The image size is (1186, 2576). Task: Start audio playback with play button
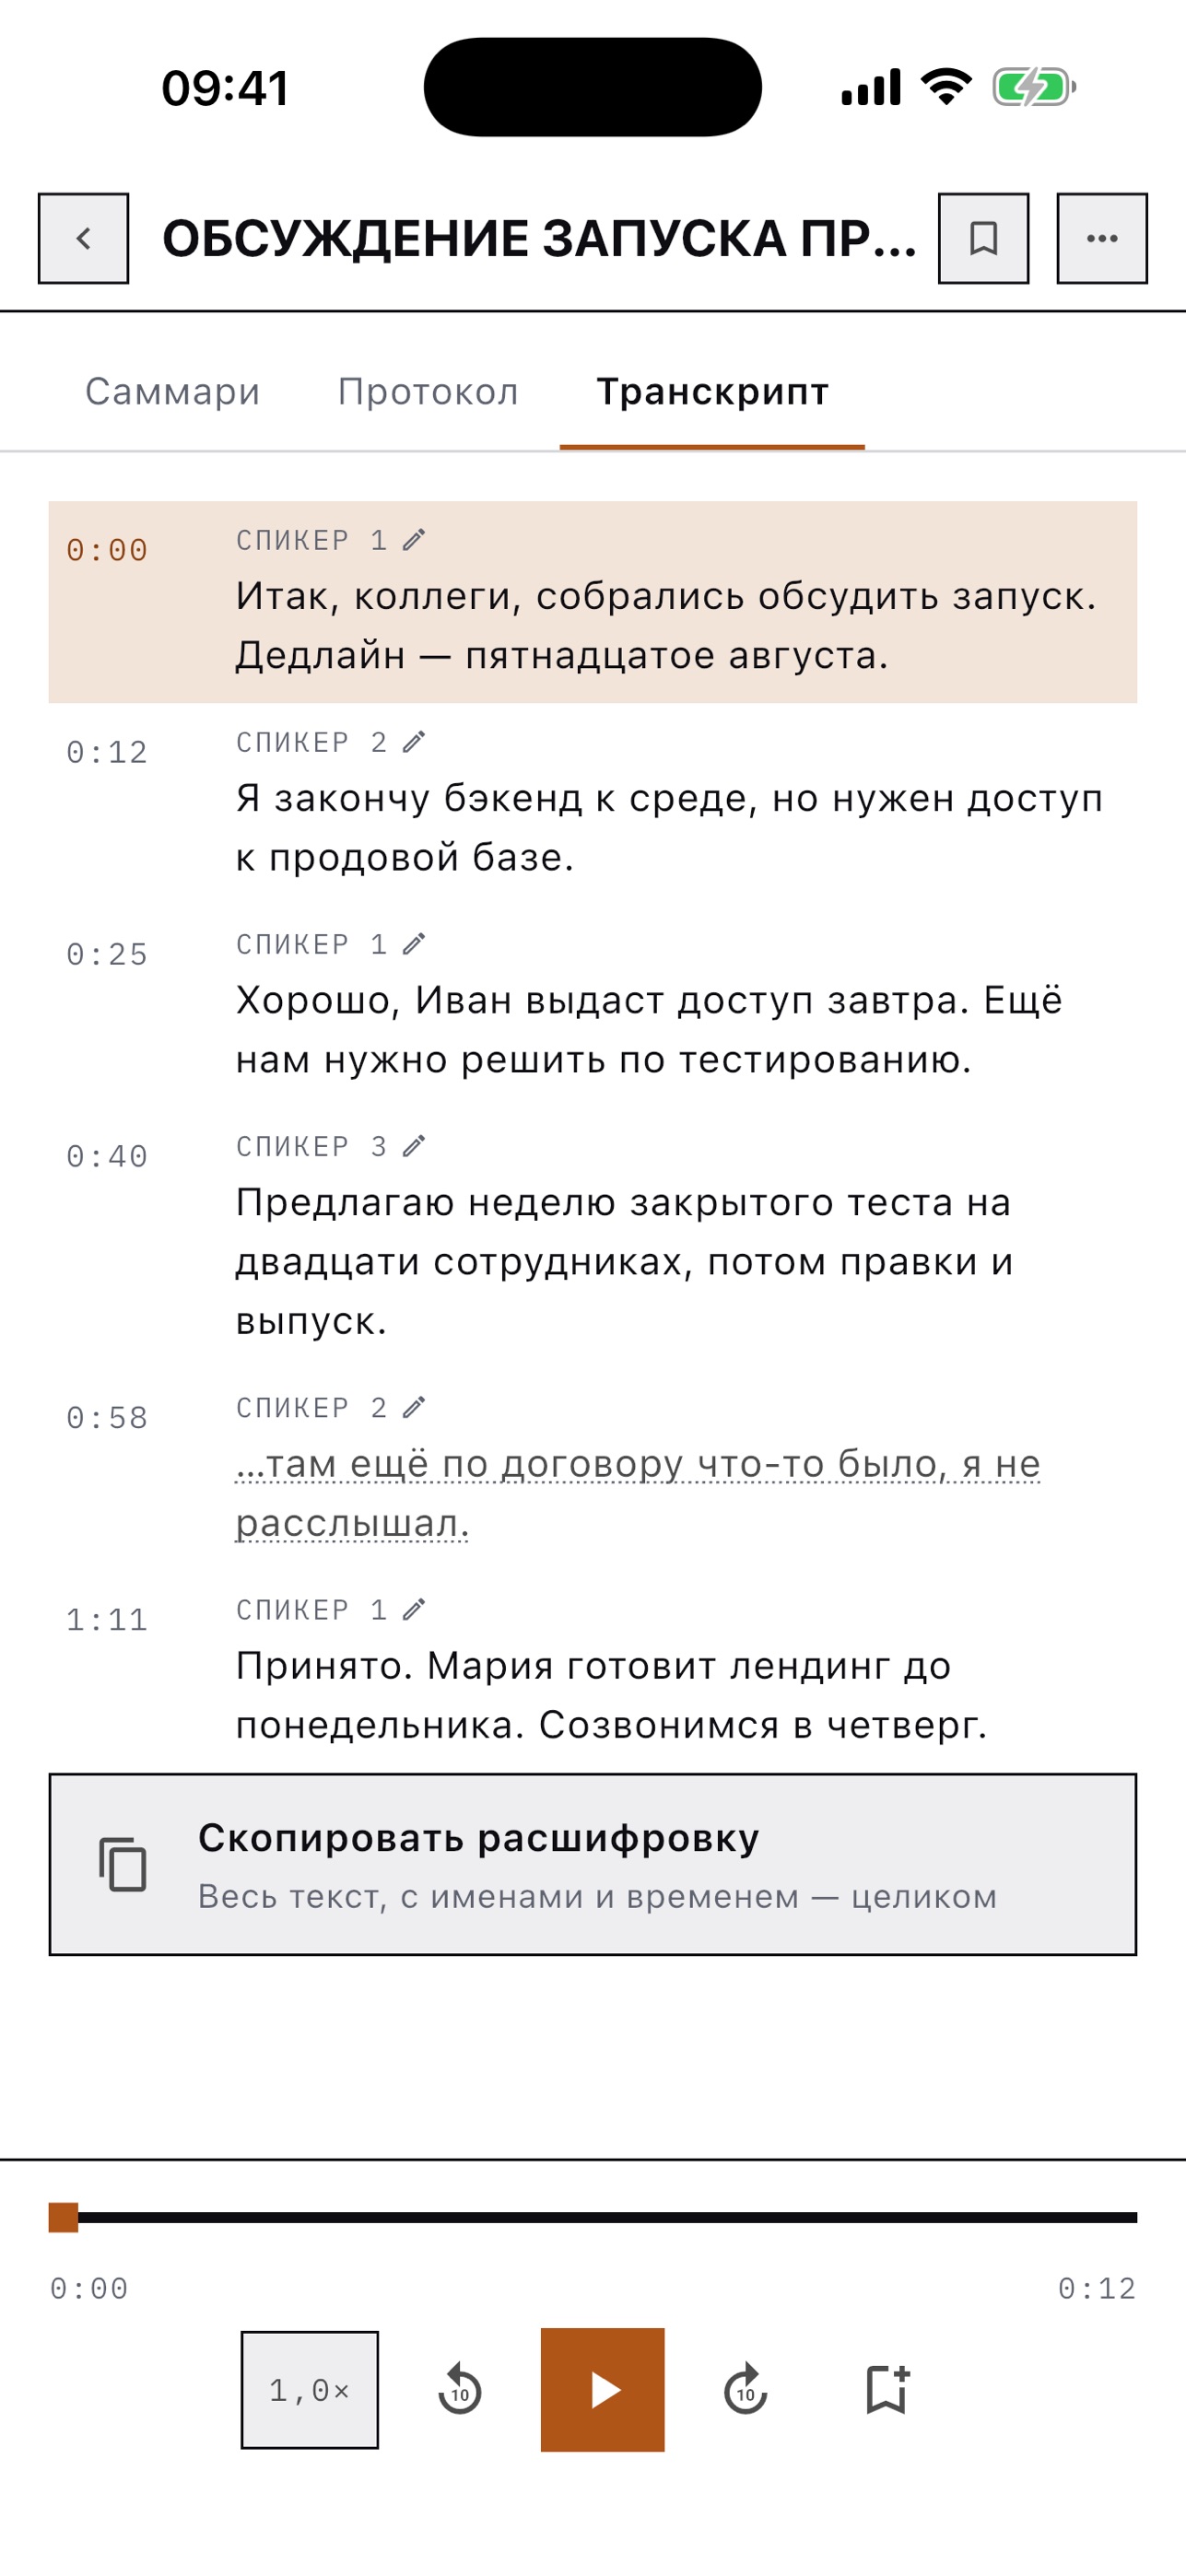[x=602, y=2390]
